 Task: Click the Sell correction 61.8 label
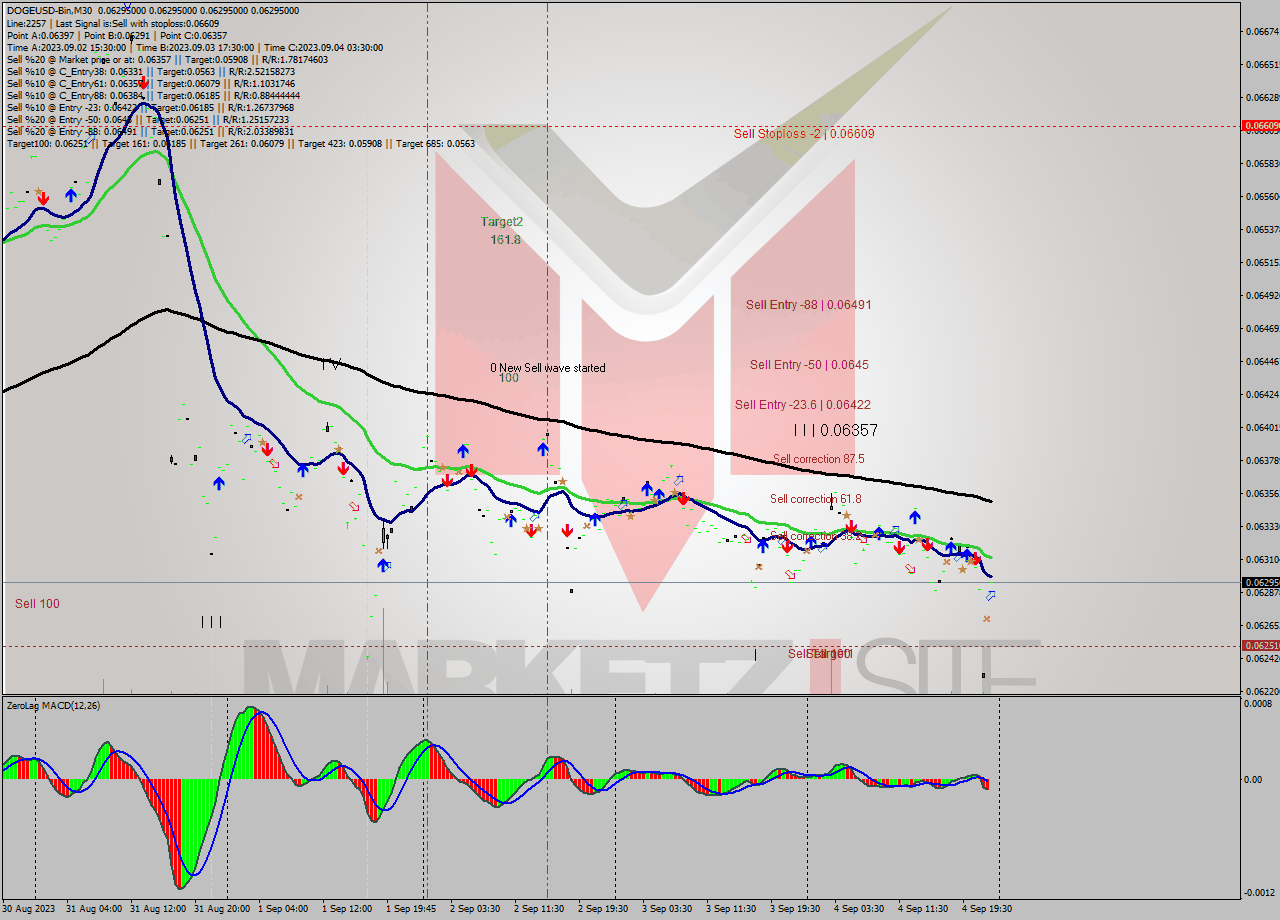coord(815,499)
